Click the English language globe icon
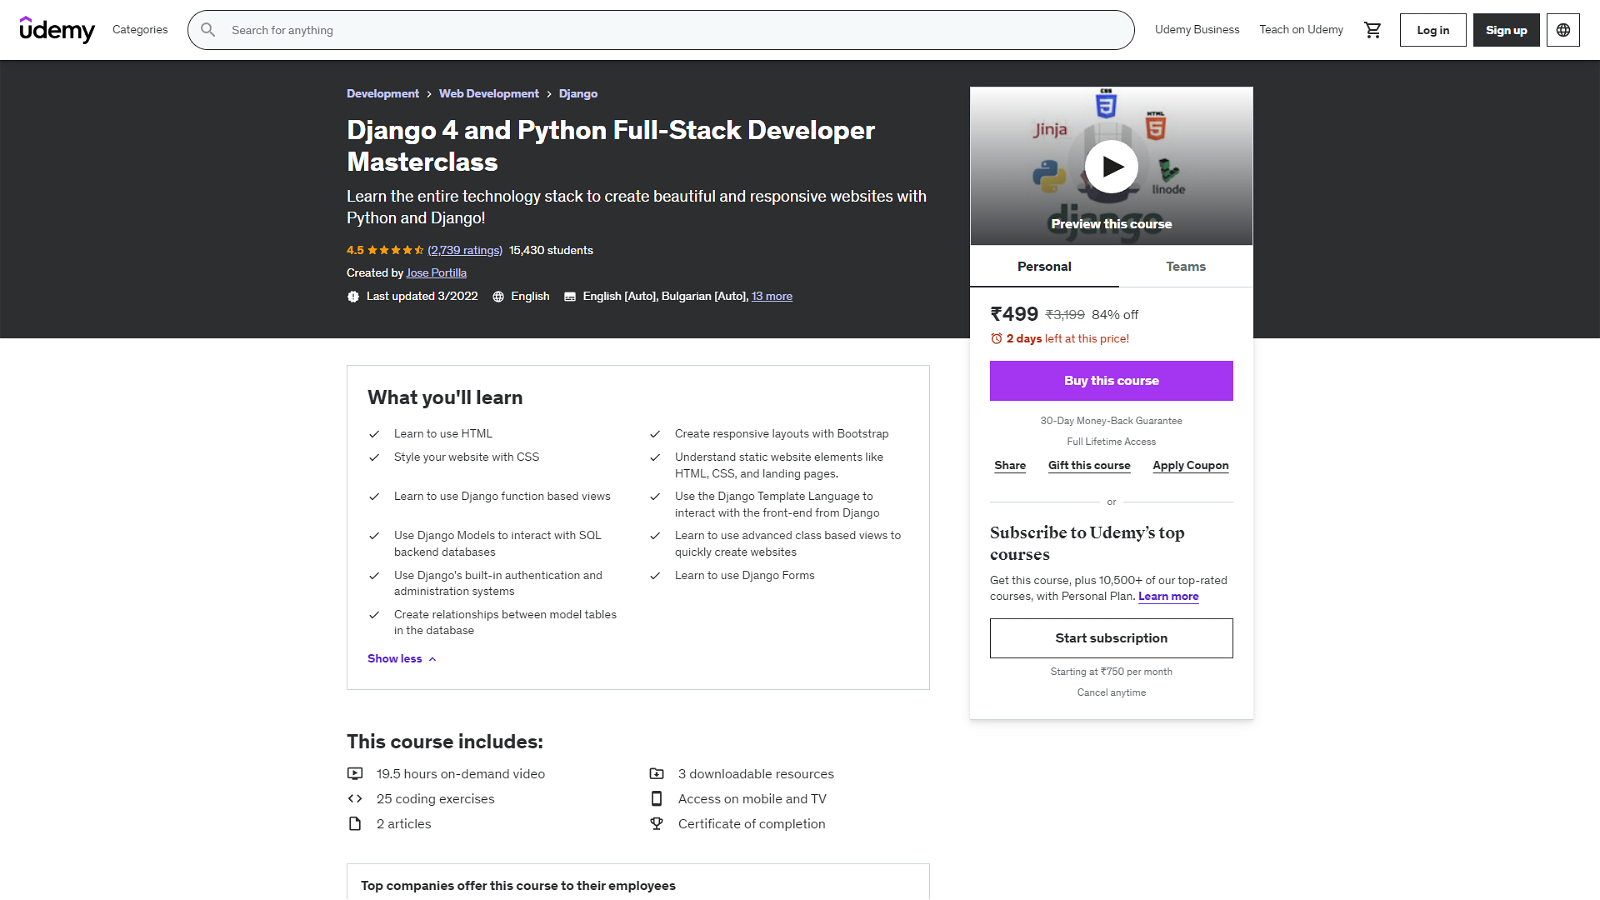This screenshot has width=1600, height=900. [498, 297]
